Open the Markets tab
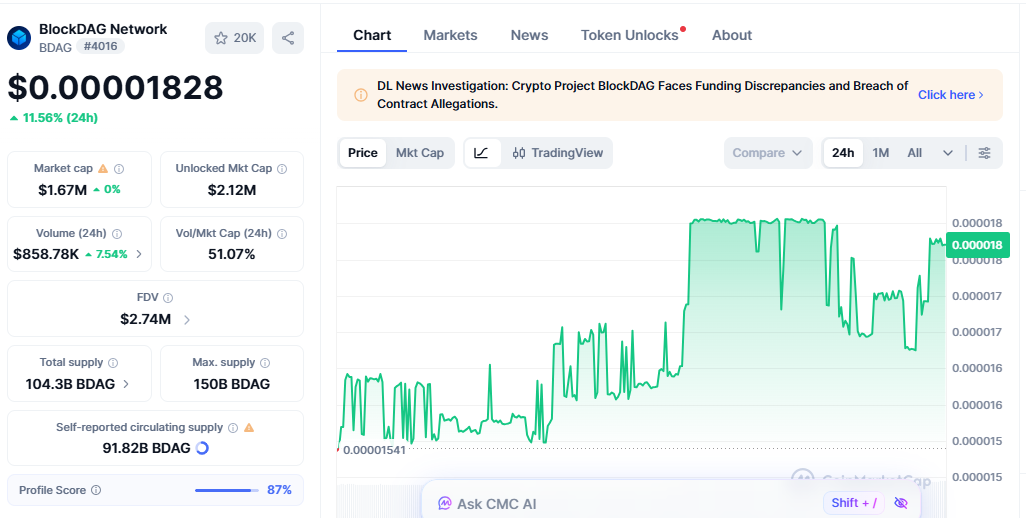 coord(450,35)
